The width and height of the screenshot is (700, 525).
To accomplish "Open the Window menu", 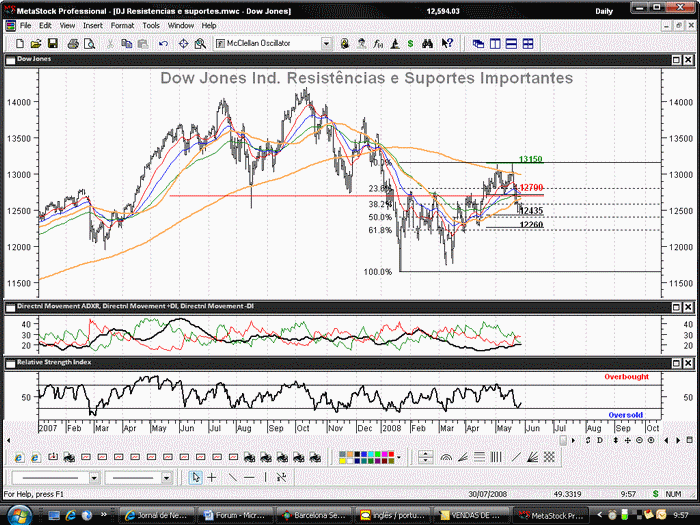I will [181, 26].
